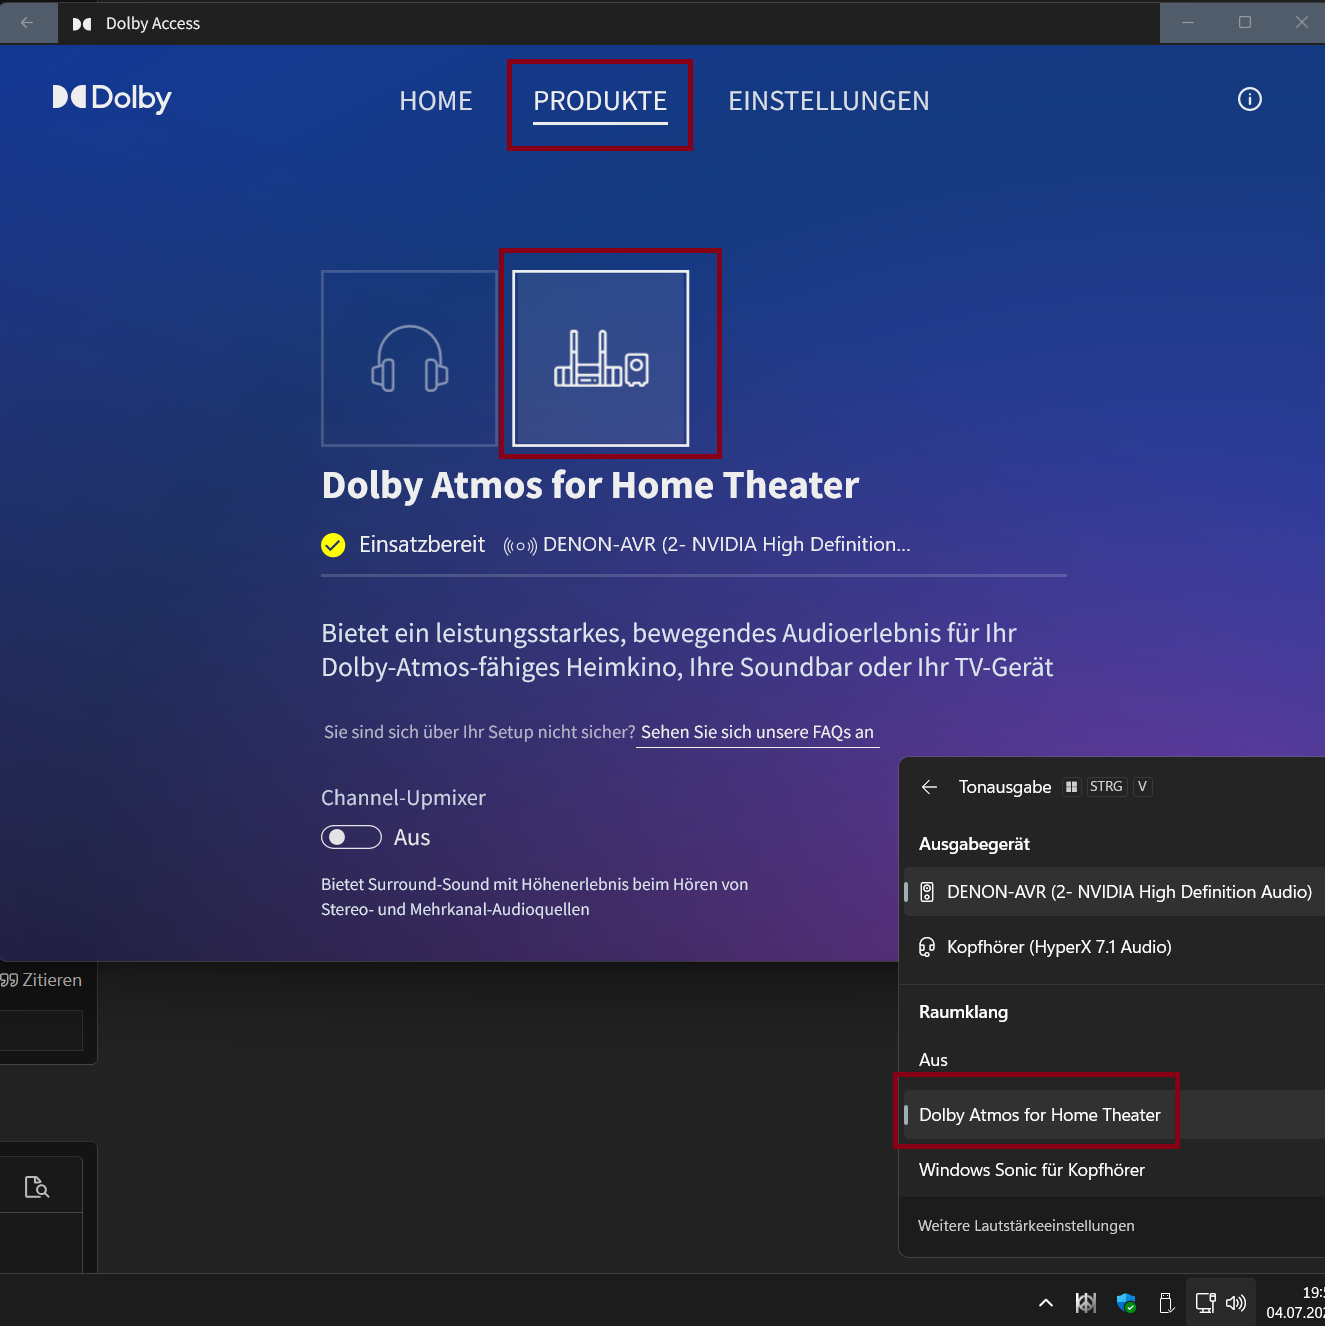Open the volume speaker tray icon
This screenshot has height=1326, width=1325.
pos(1236,1303)
